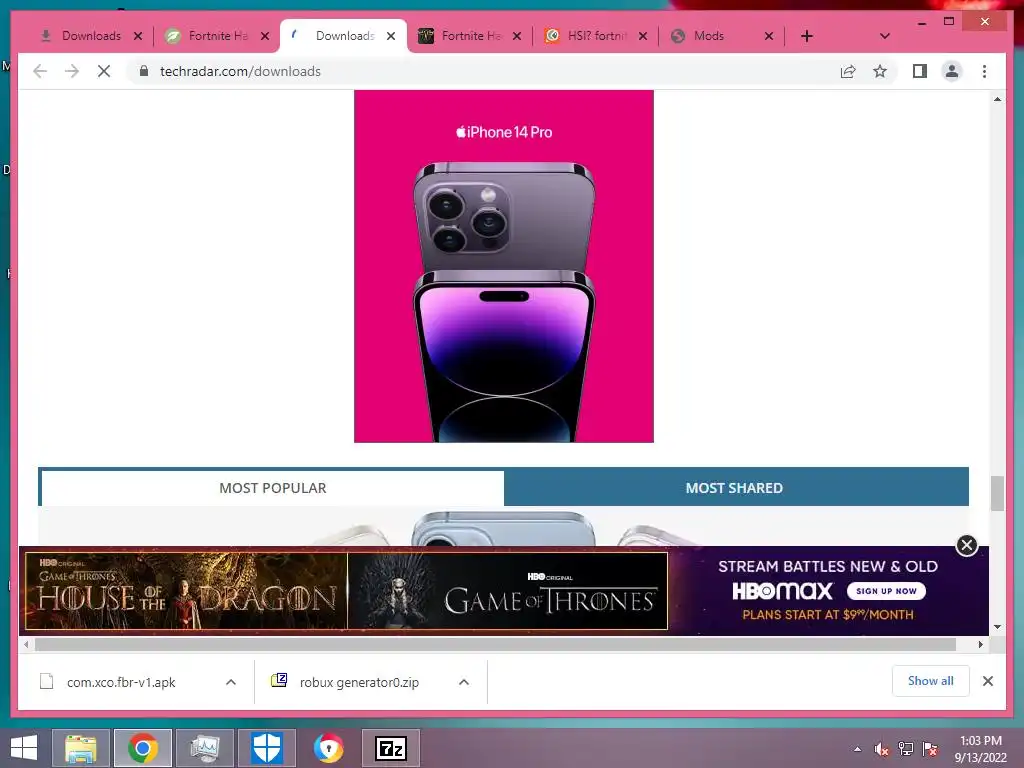Show hidden system tray icons
This screenshot has height=768, width=1024.
tap(857, 749)
